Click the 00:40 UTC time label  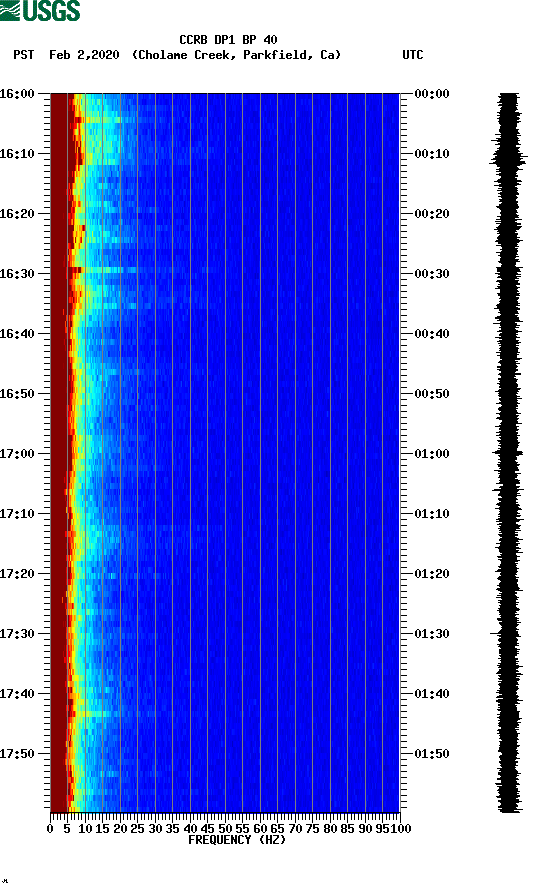(432, 333)
